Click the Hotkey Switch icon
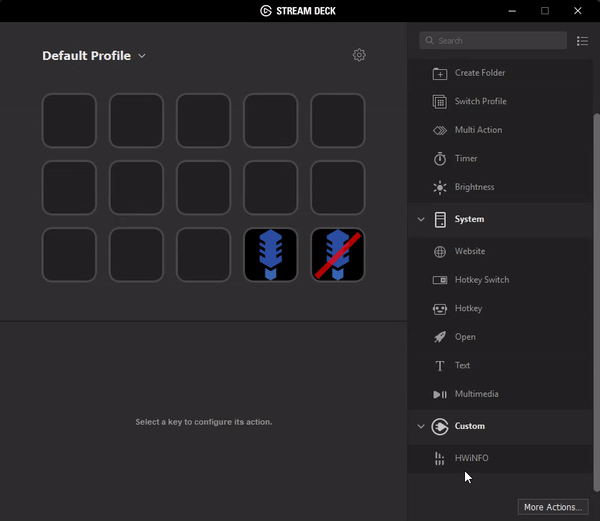Screen dimensions: 600x521 point(440,280)
